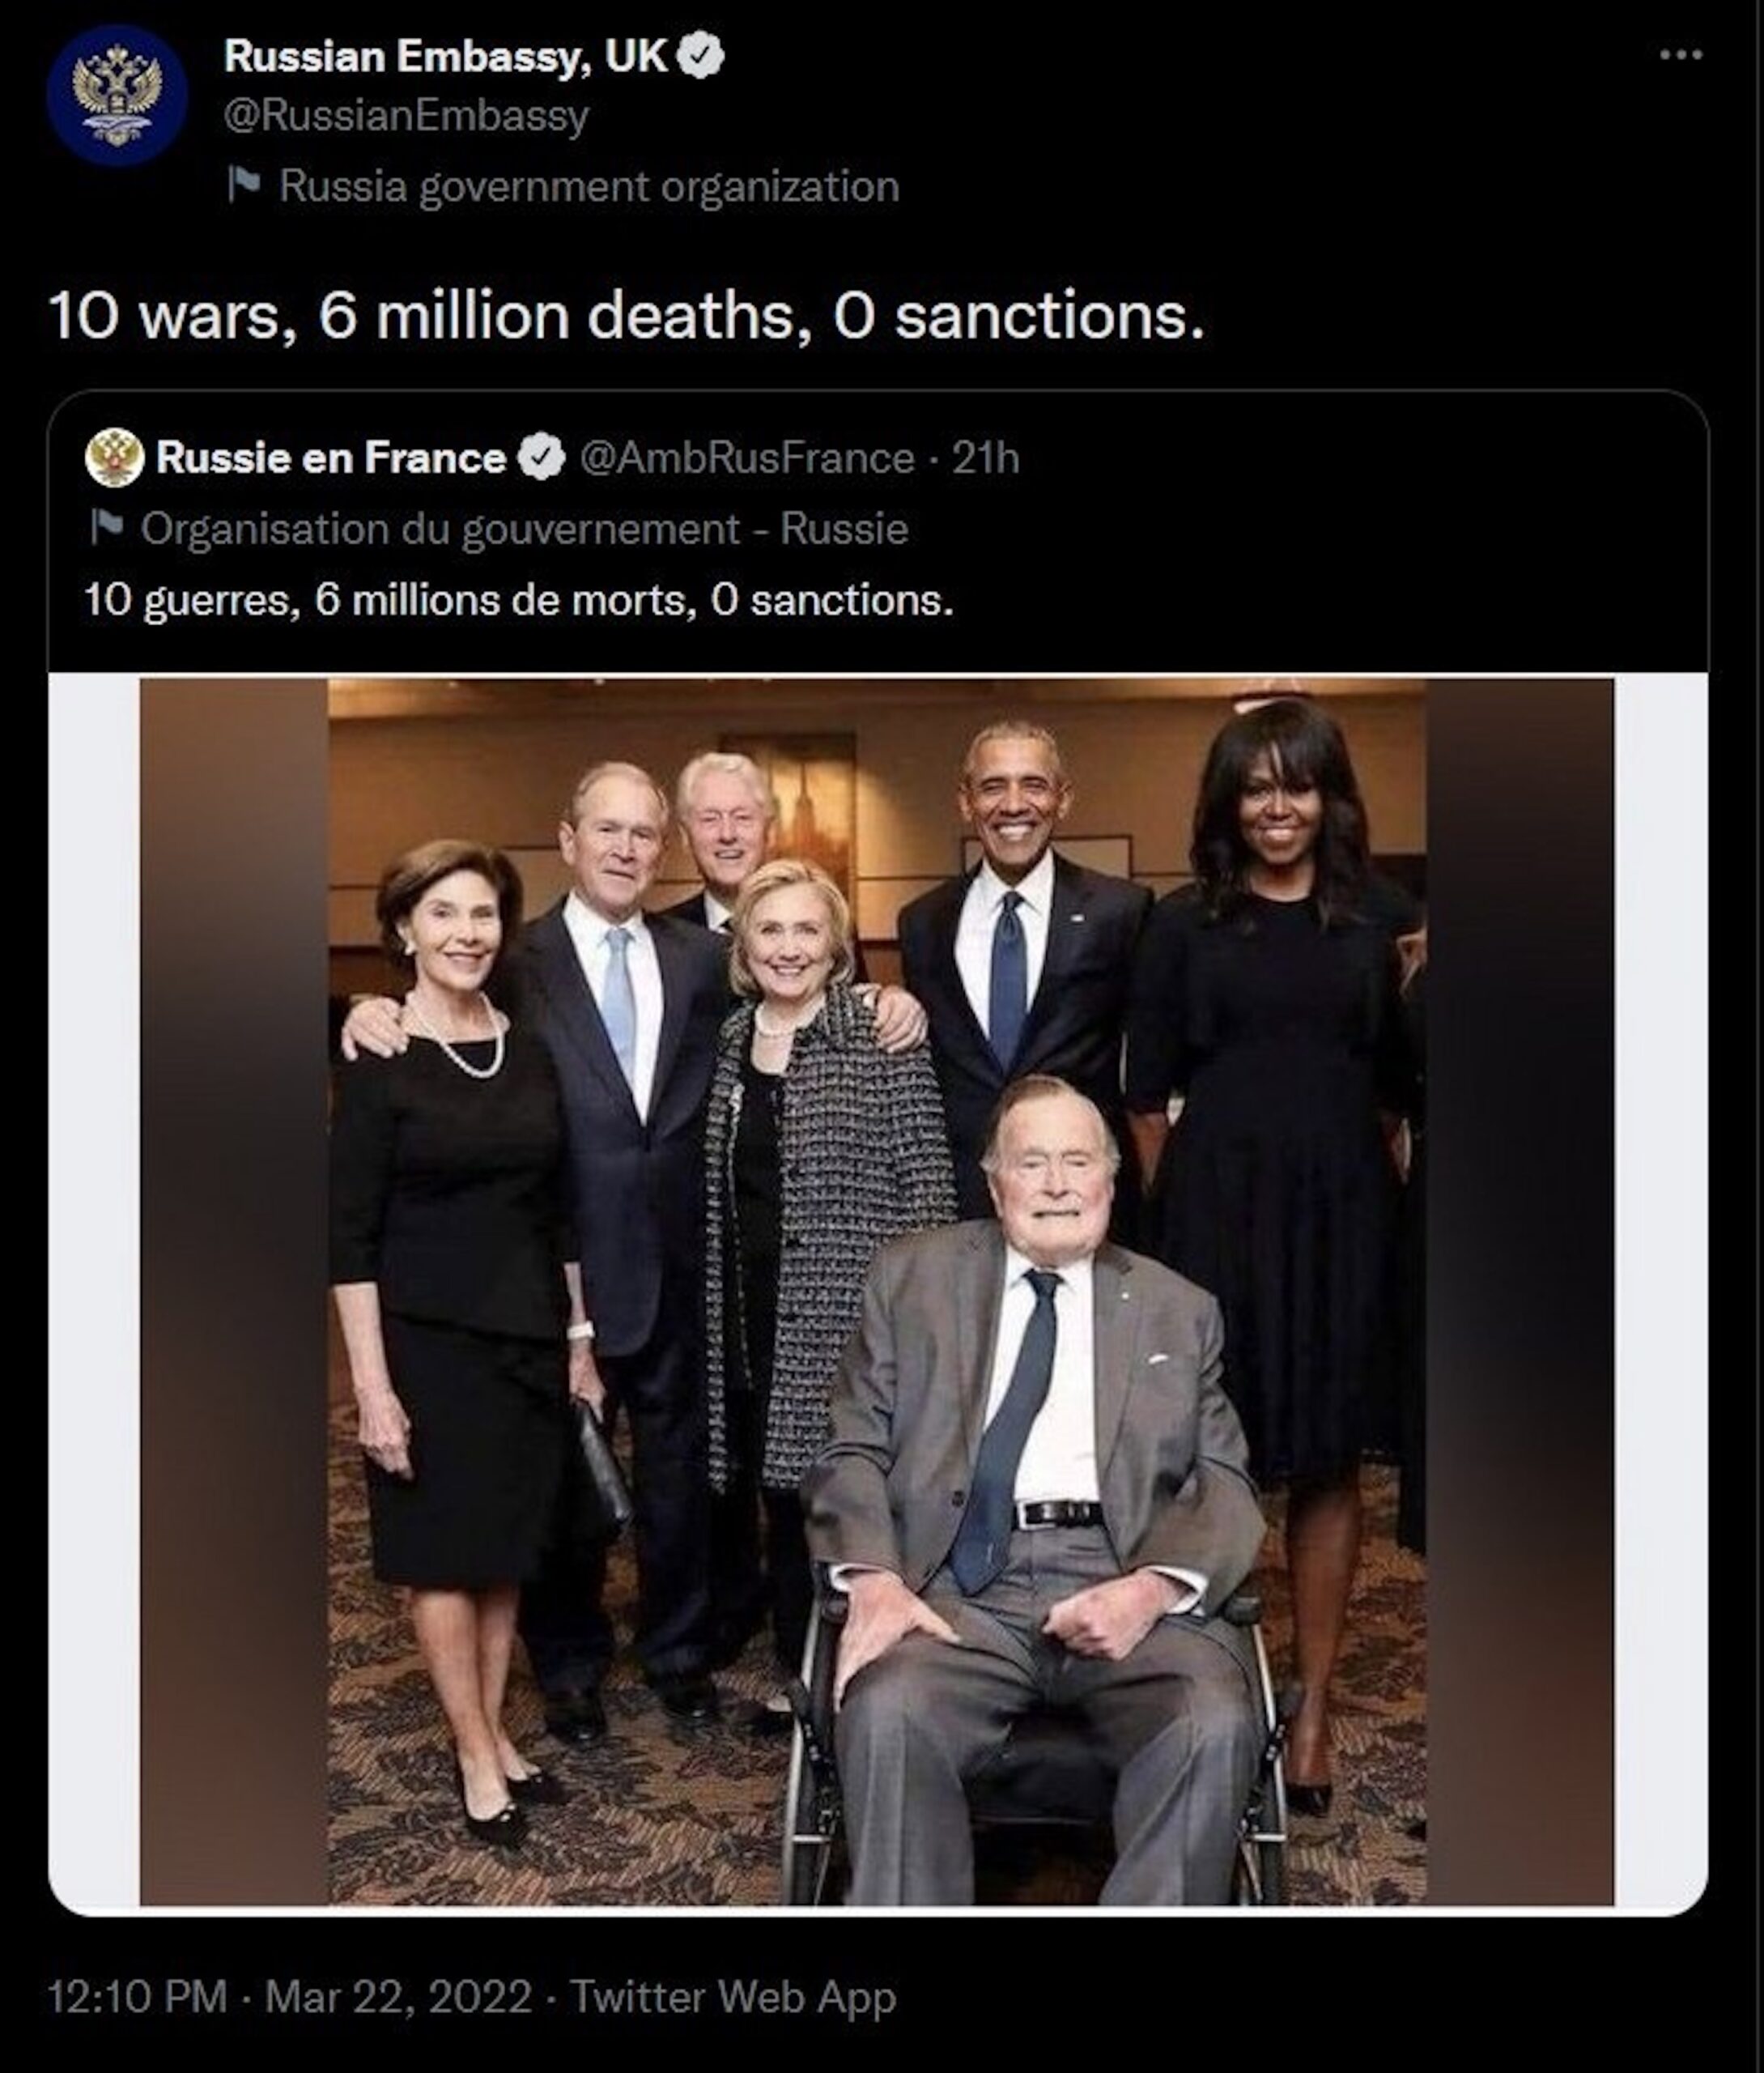Click the Organisation du gouvernement - Russie label
Screen dimensions: 1764x2073
(524, 528)
